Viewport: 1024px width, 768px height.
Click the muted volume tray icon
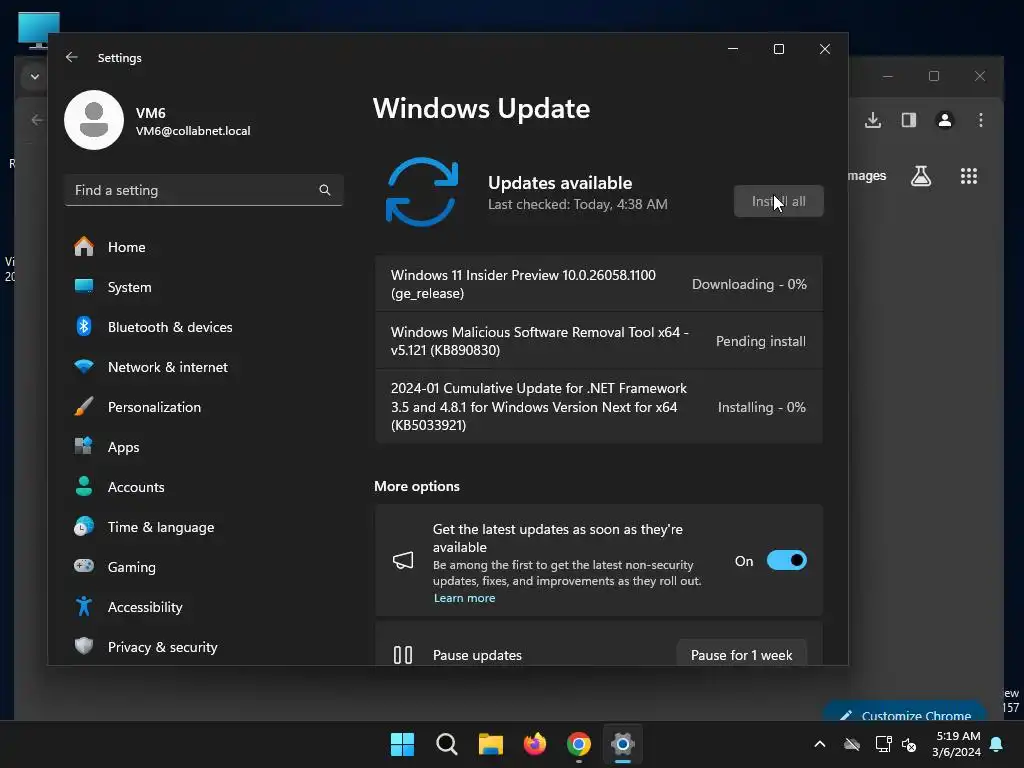coord(909,744)
